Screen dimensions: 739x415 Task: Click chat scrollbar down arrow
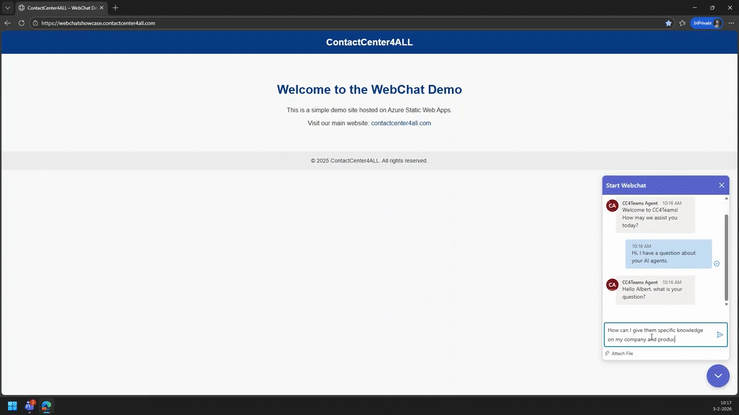[x=726, y=304]
